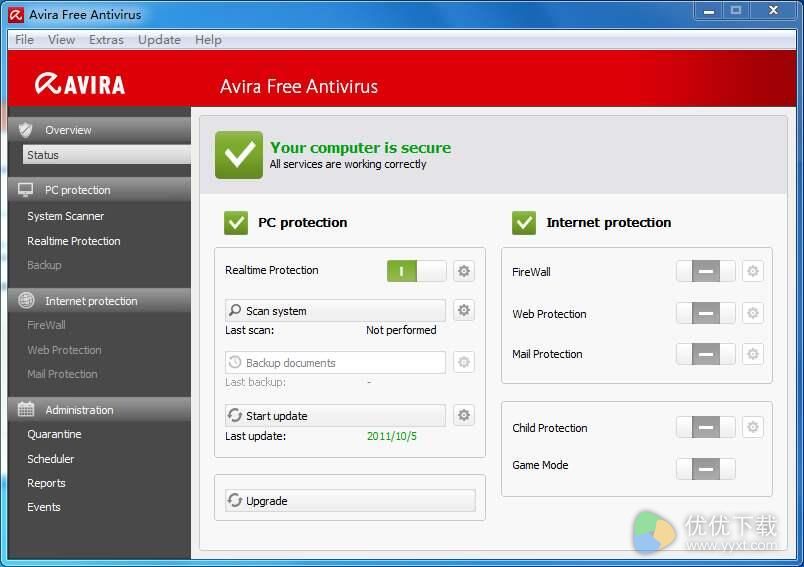This screenshot has height=567, width=804.
Task: Open Backup documents settings gear
Action: 464,362
